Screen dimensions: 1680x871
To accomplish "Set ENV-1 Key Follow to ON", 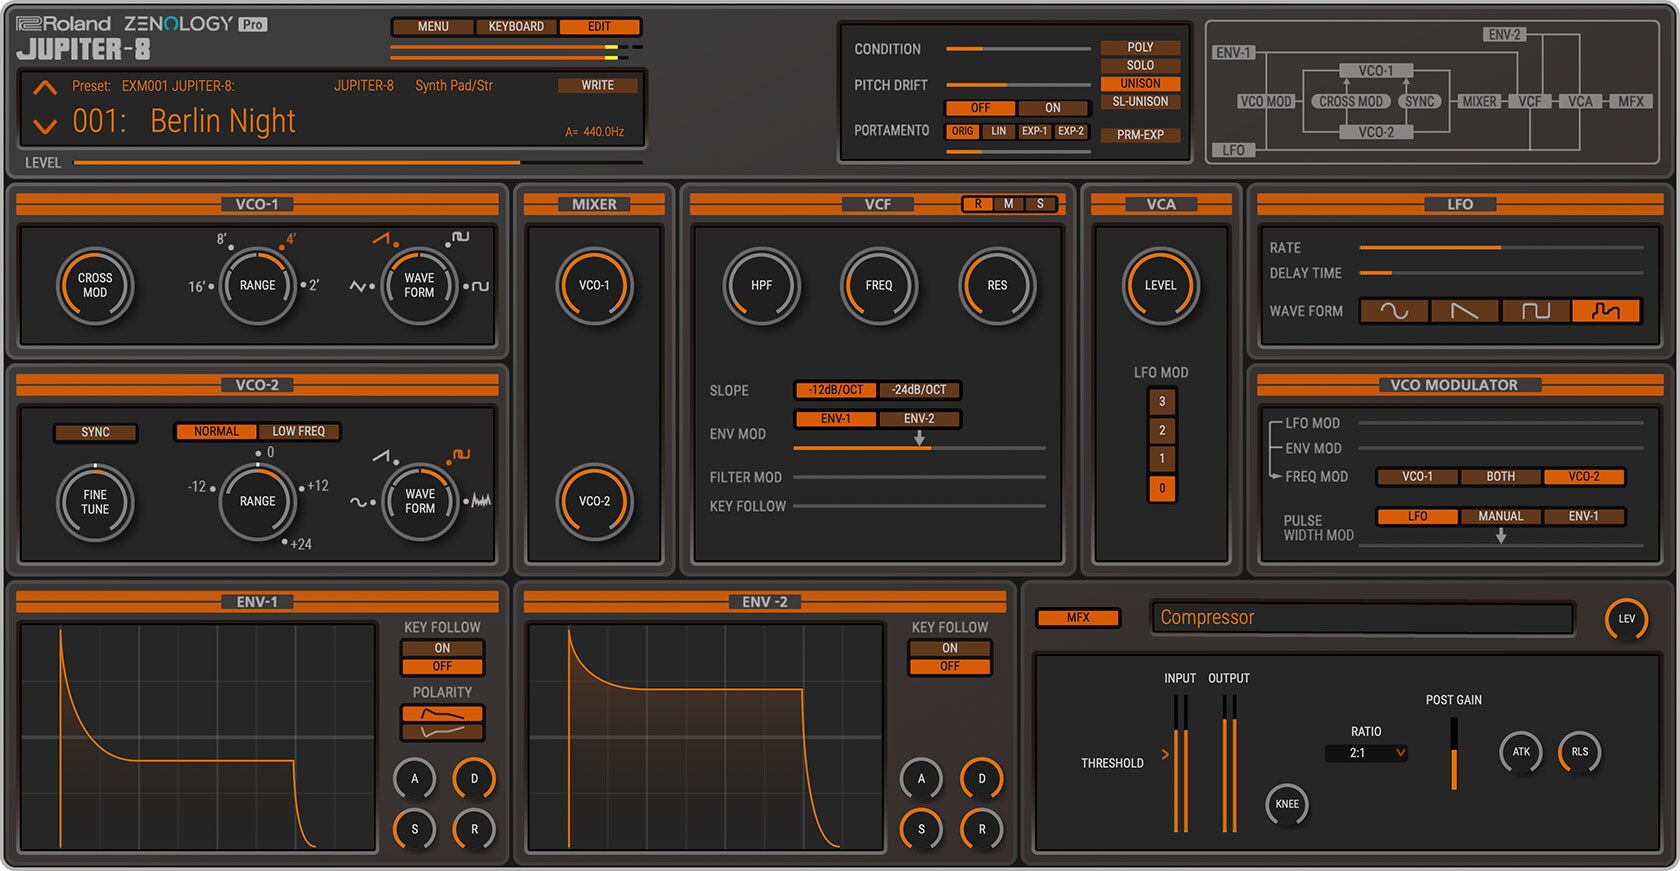I will tap(442, 648).
